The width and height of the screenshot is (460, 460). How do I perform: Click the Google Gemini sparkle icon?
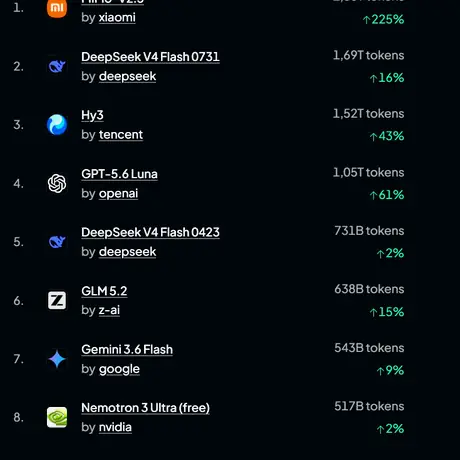(x=57, y=359)
